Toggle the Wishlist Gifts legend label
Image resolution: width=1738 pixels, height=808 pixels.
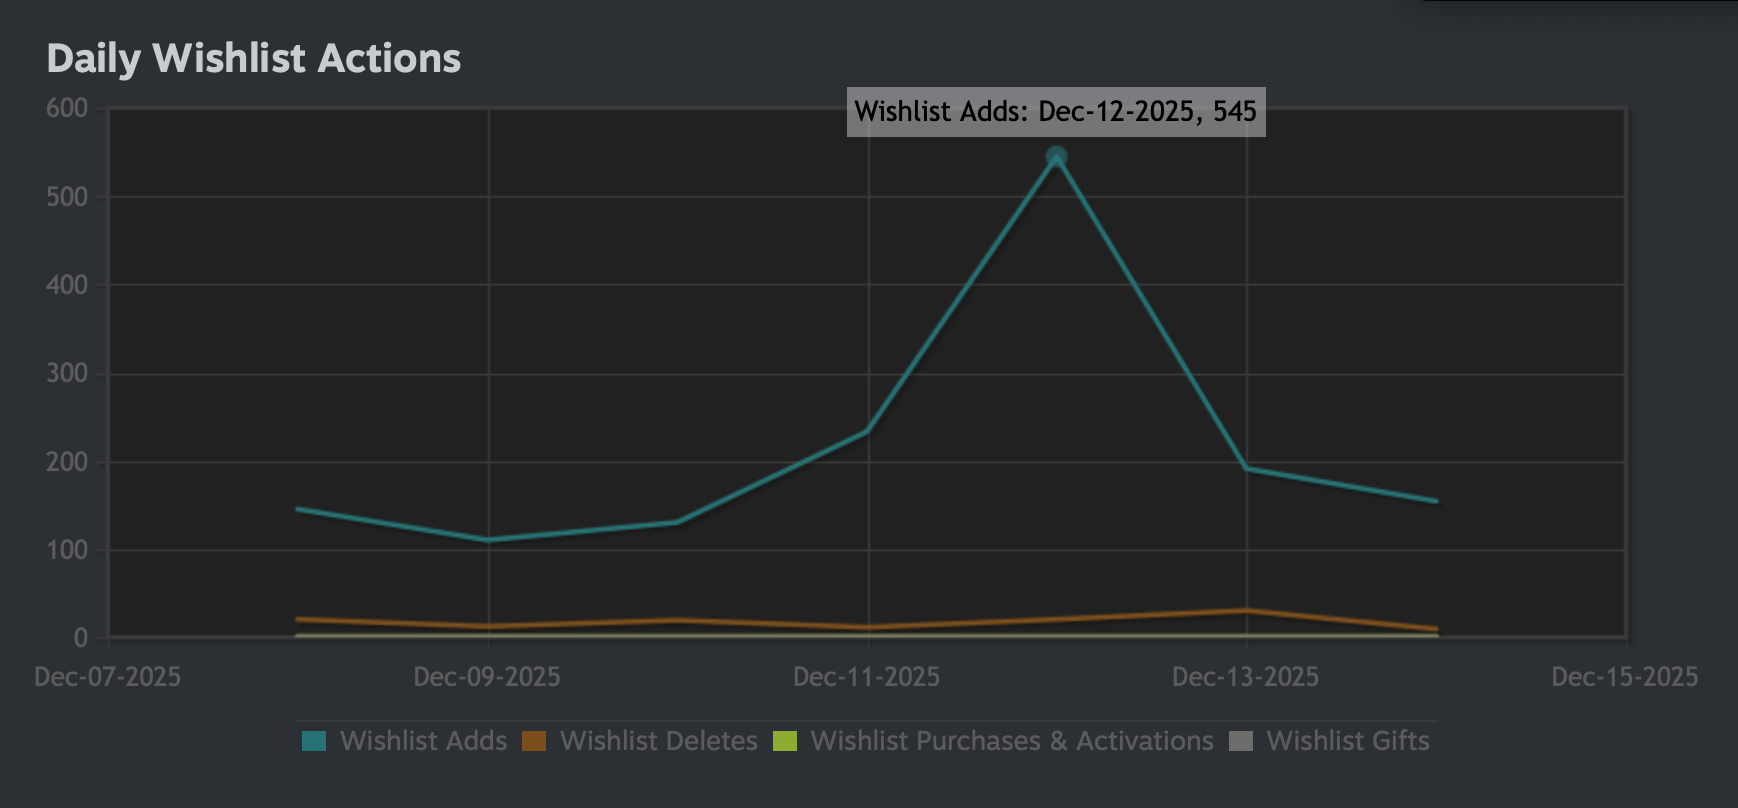coord(1347,741)
